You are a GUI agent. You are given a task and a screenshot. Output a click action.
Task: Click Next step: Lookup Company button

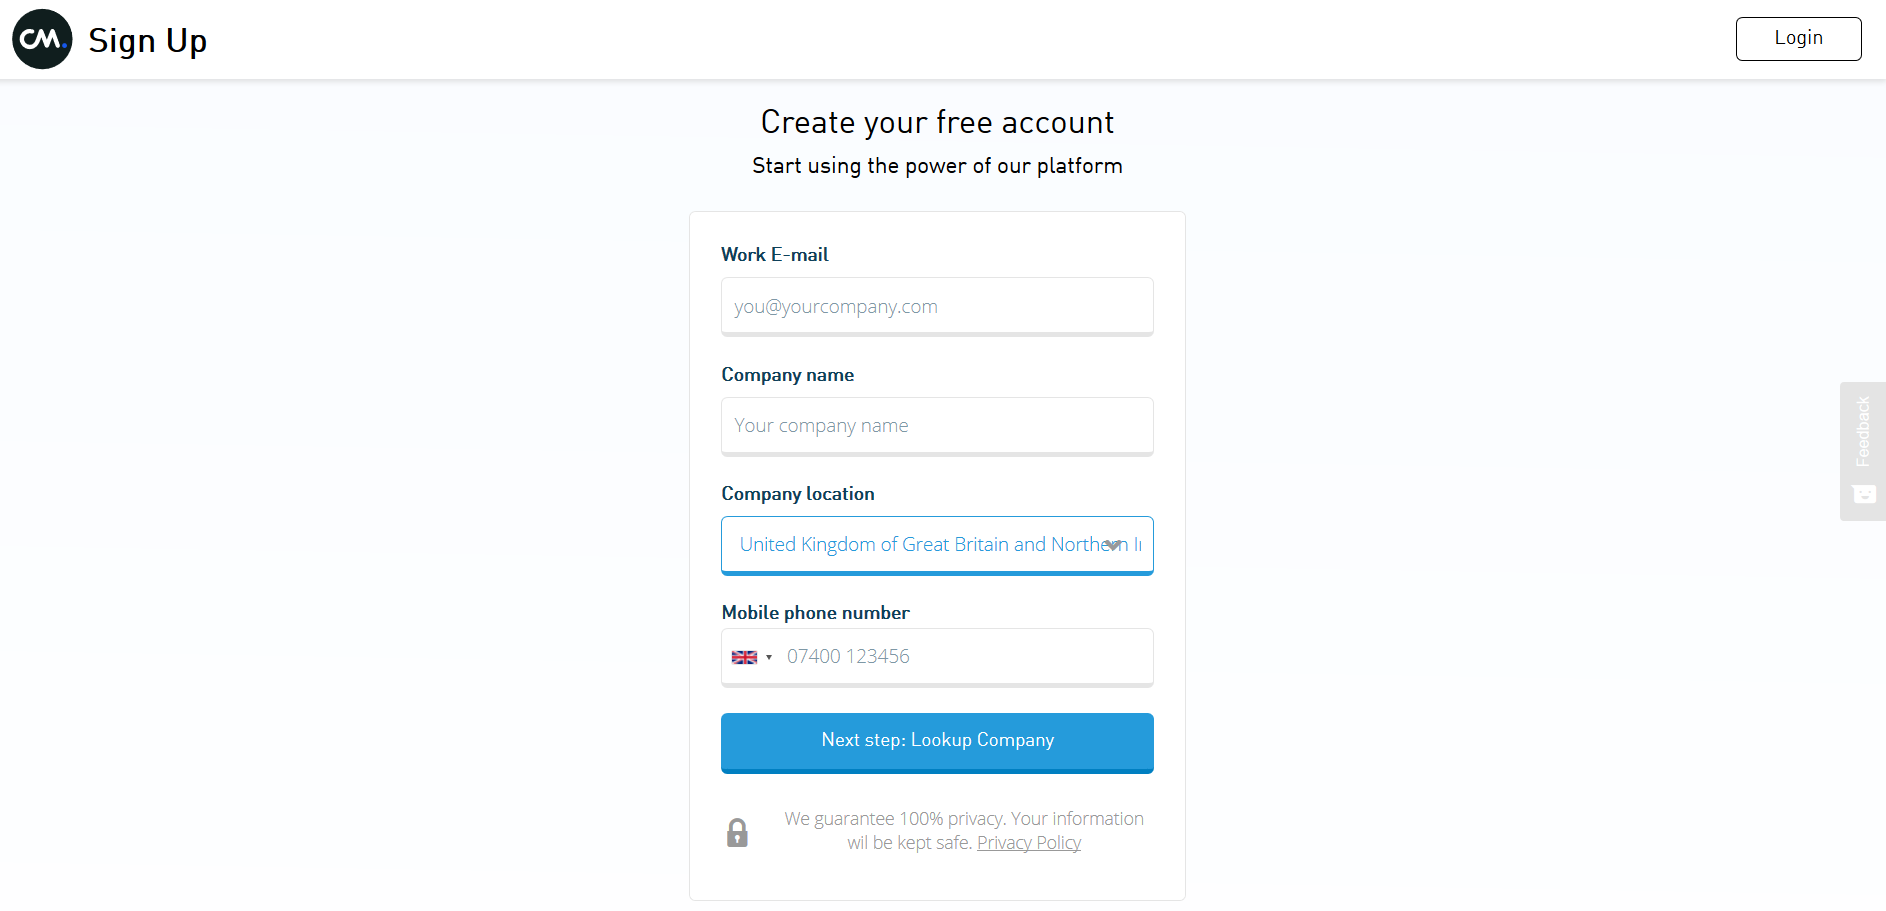[937, 743]
